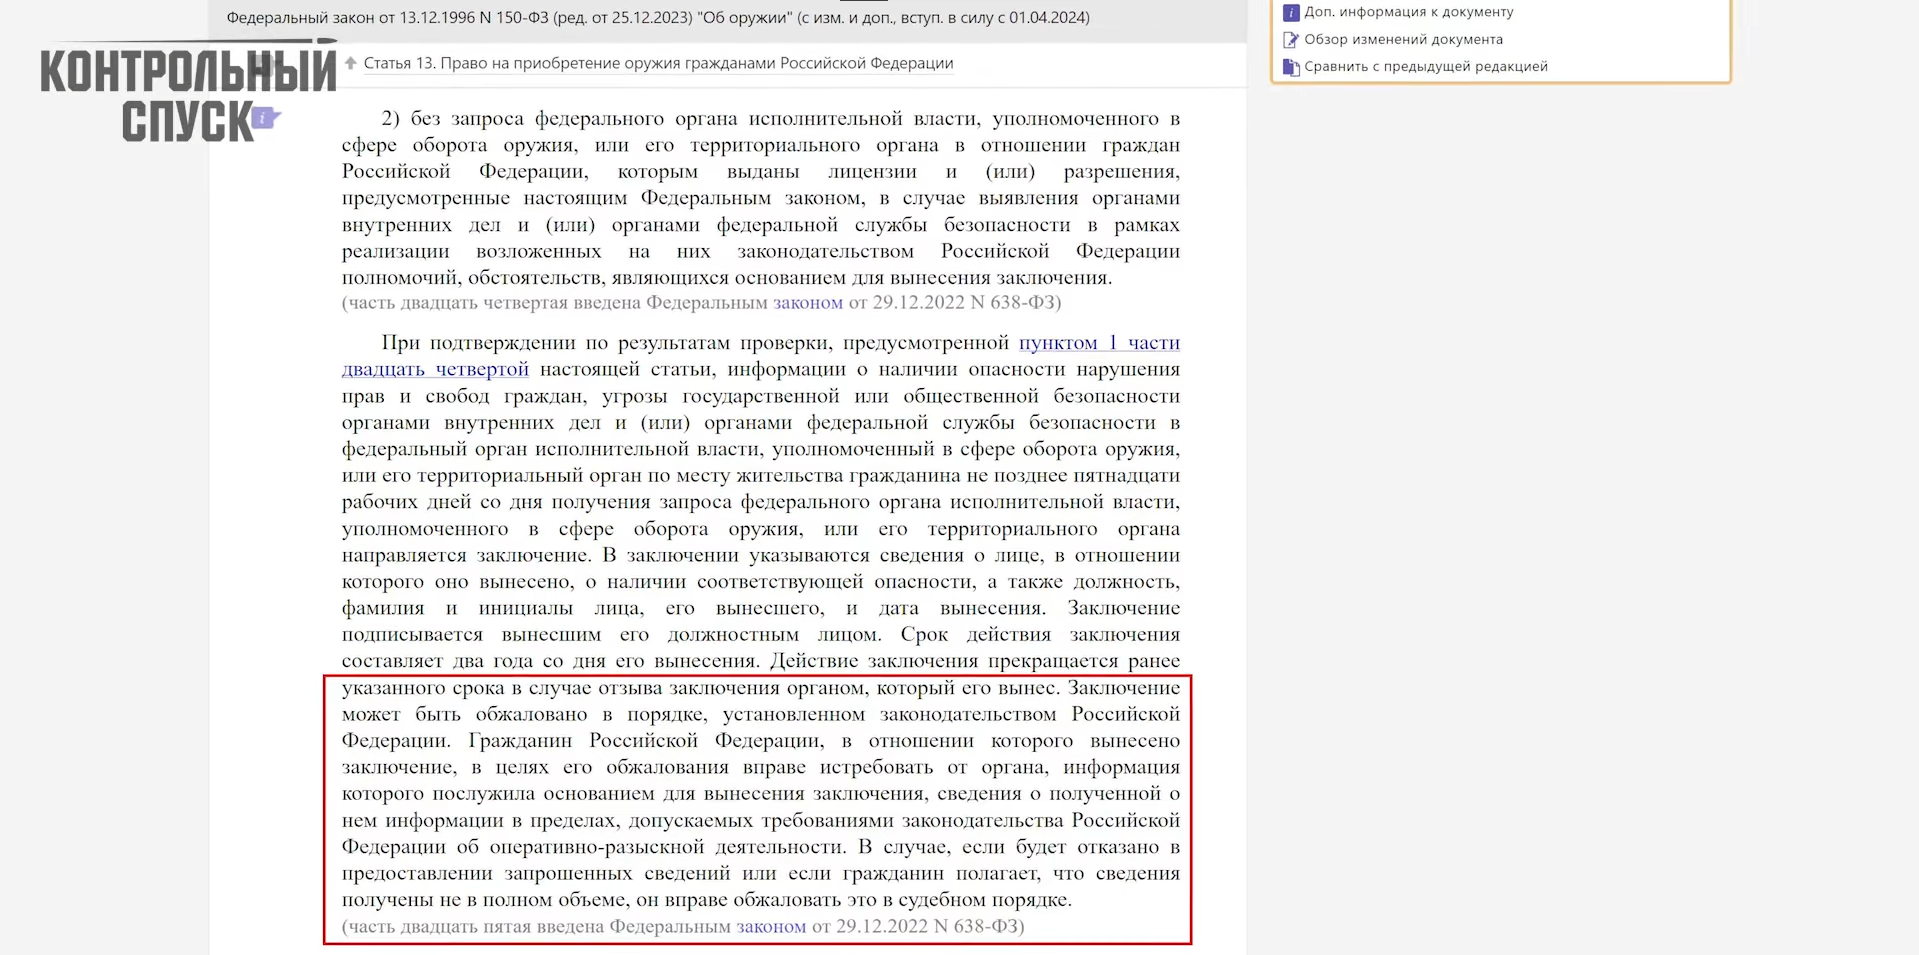Click the edit-page icon beside Обзор изменений
1919x955 pixels.
(x=1291, y=40)
